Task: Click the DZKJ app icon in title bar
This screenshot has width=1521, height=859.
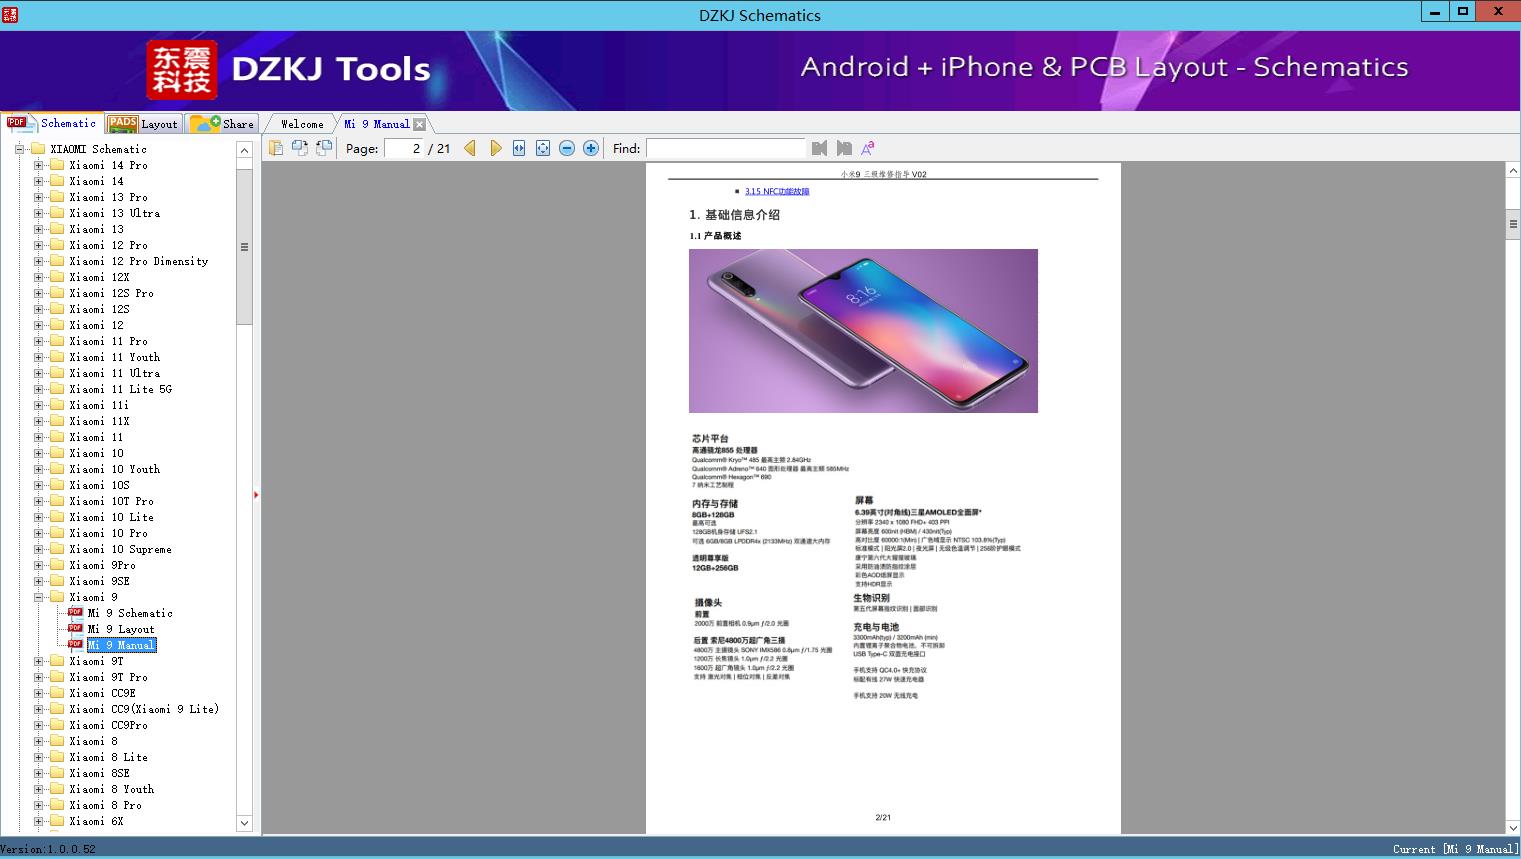Action: coord(10,14)
